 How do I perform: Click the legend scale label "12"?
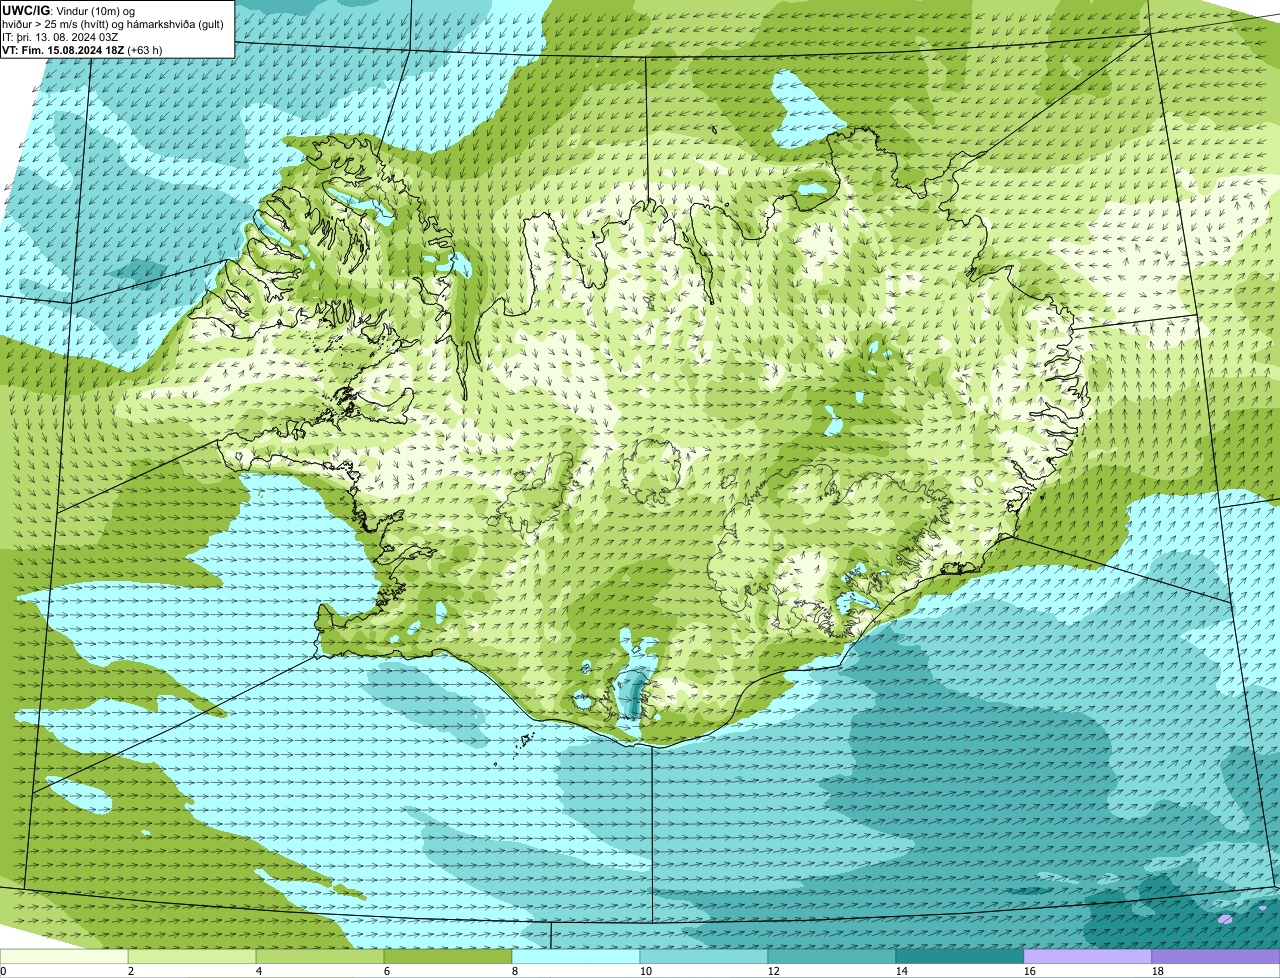coord(774,971)
